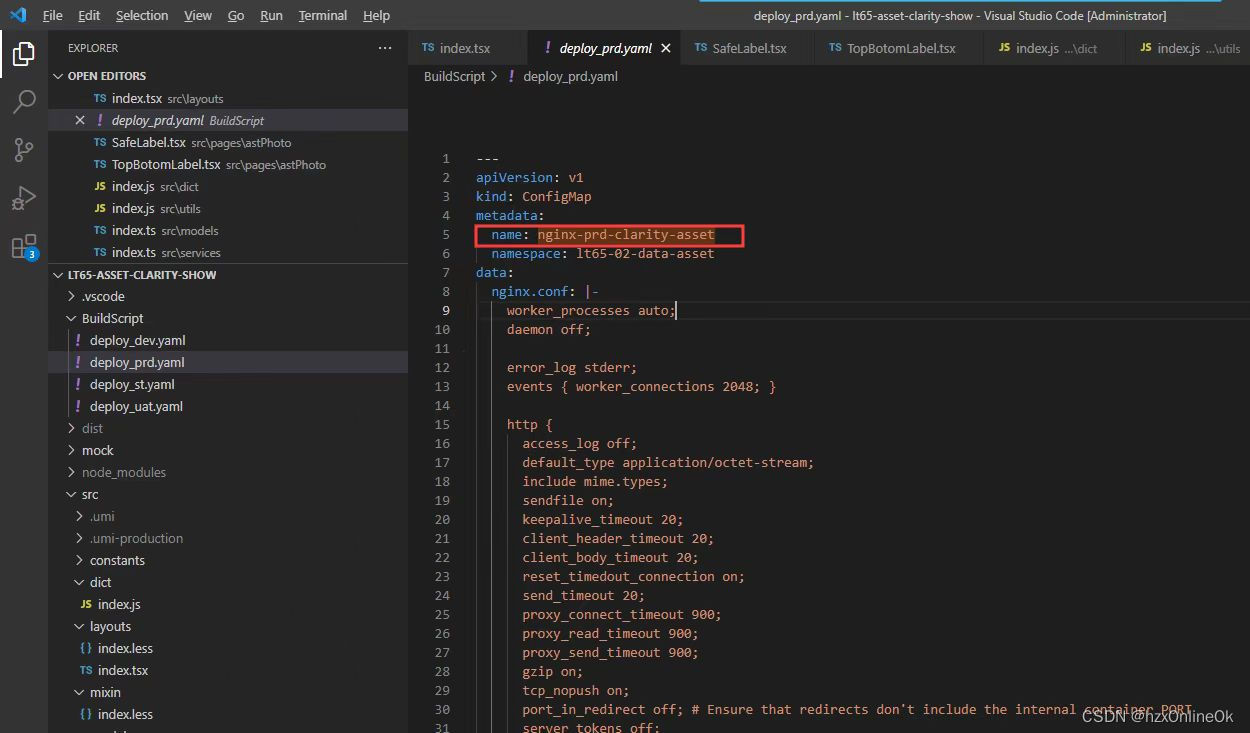Viewport: 1250px width, 733px height.
Task: Close deploy_prd.yaml in Open Editors list
Action: [x=80, y=120]
